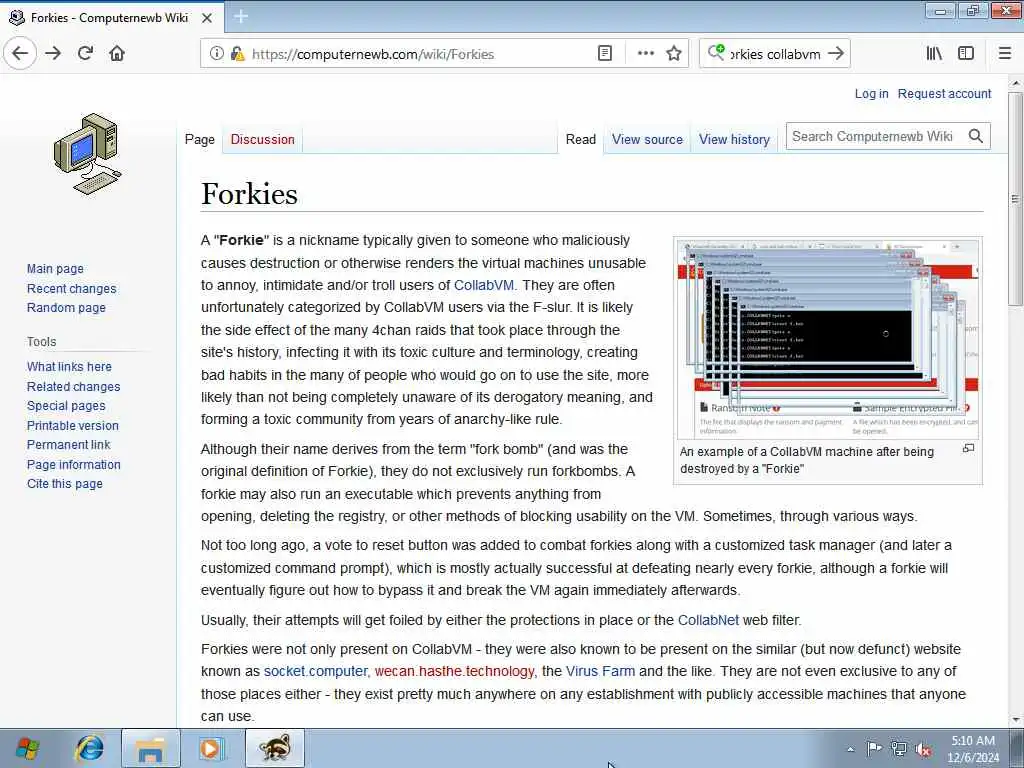
Task: Select the Page tab
Action: (x=200, y=139)
